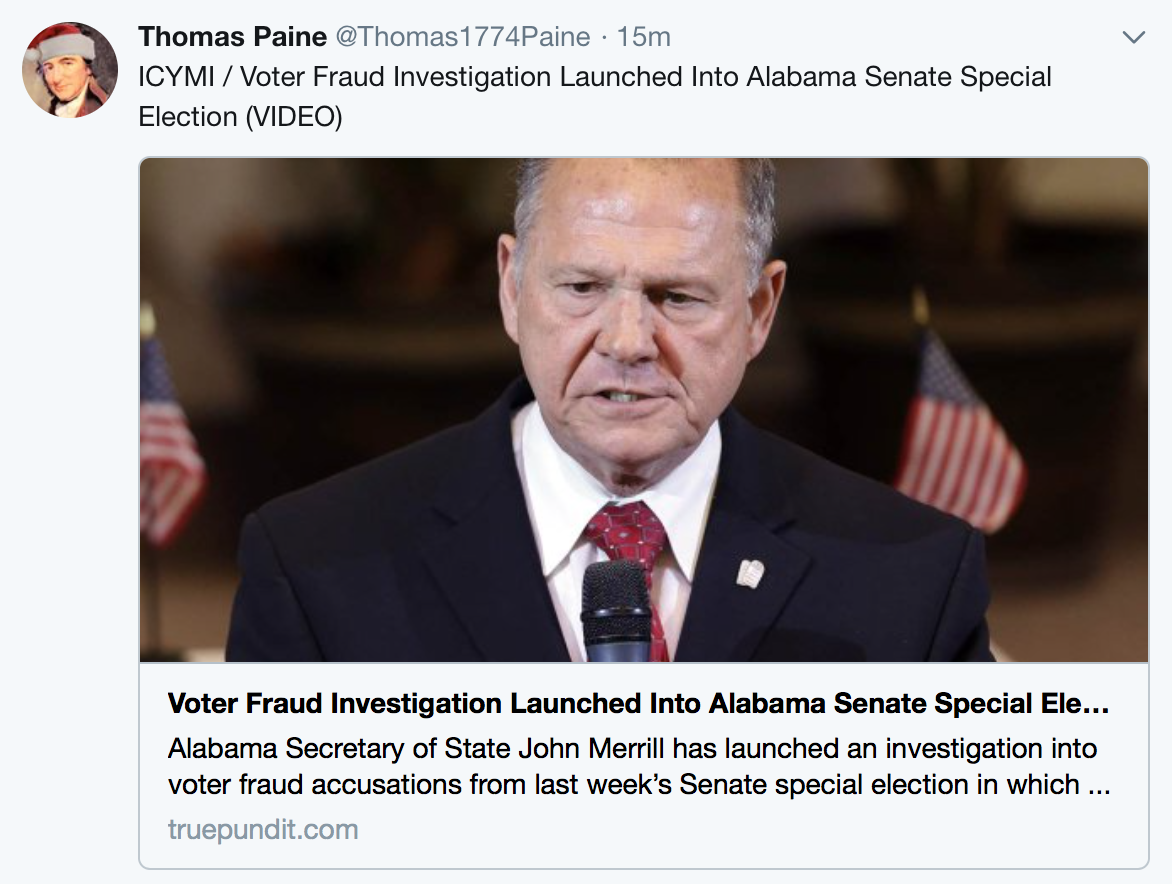Open the truepundit.com domain link
Viewport: 1172px width, 884px height.
[x=263, y=829]
